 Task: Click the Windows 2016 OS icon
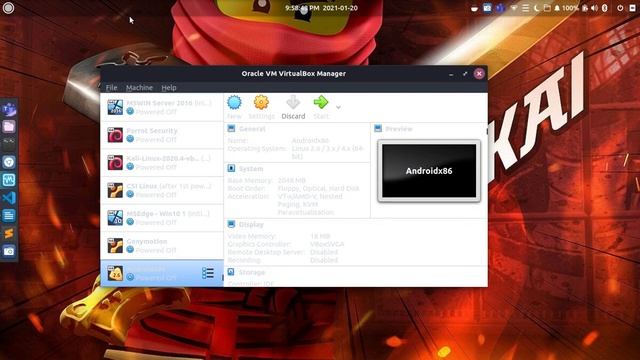click(115, 107)
